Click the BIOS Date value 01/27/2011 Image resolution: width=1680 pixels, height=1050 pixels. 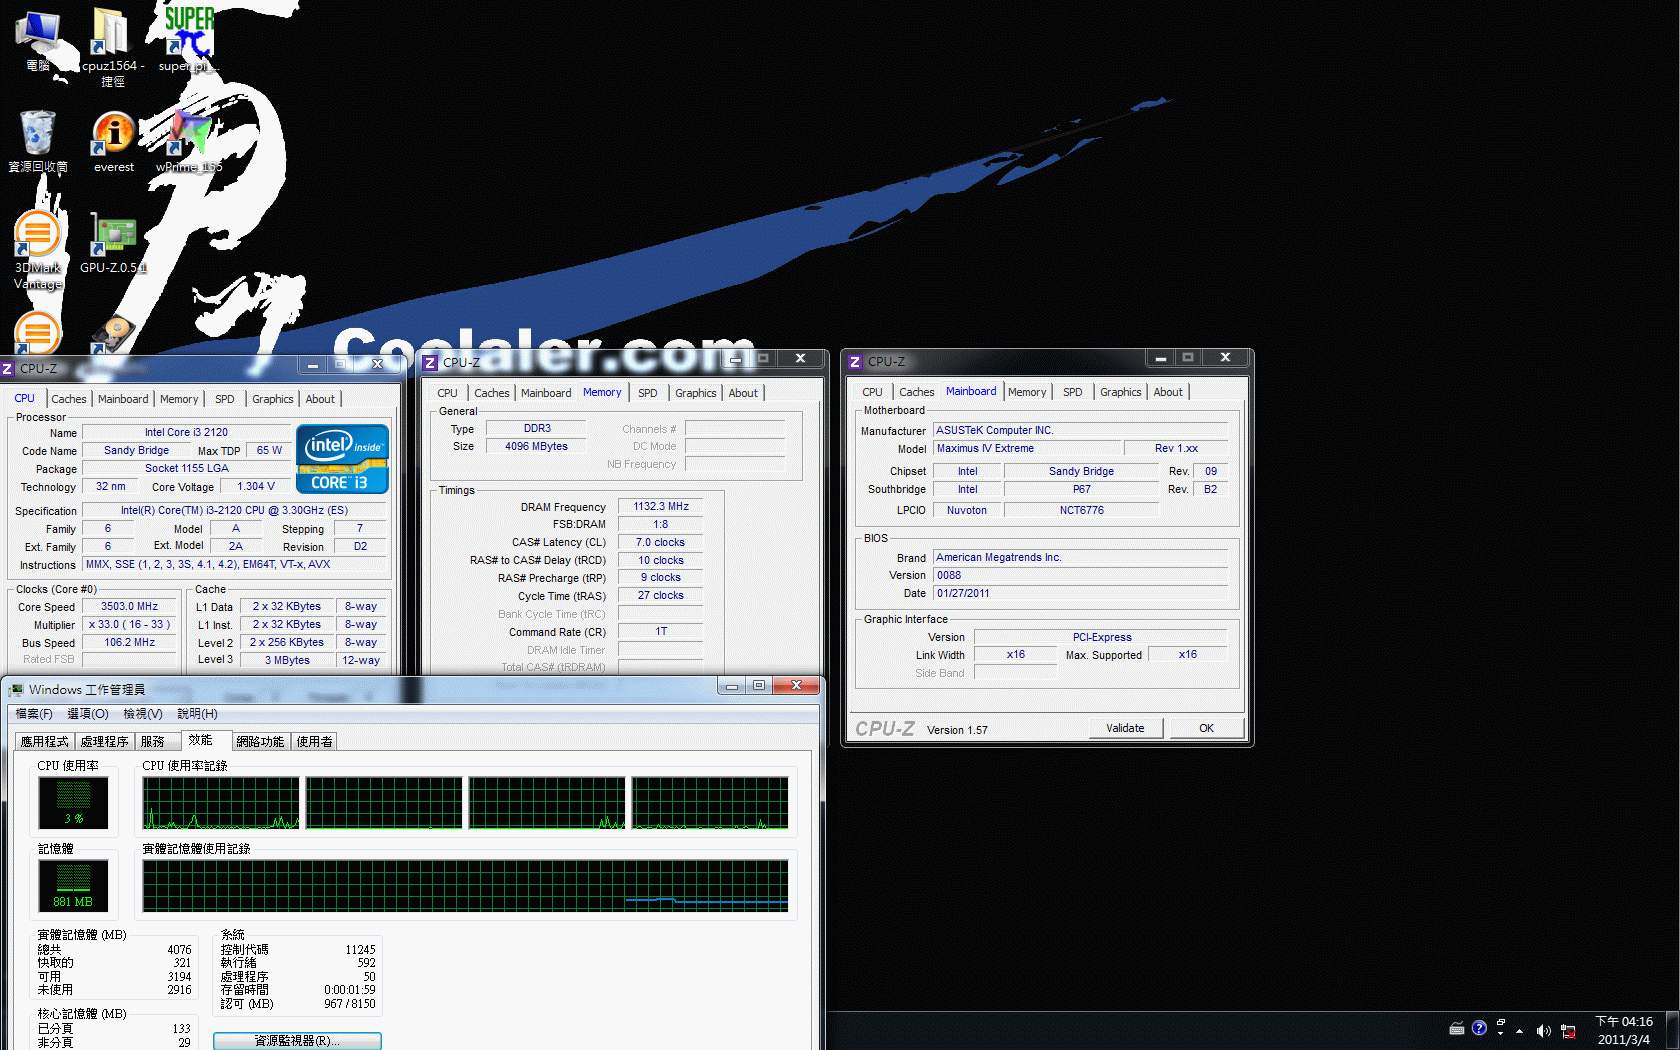[x=1080, y=594]
